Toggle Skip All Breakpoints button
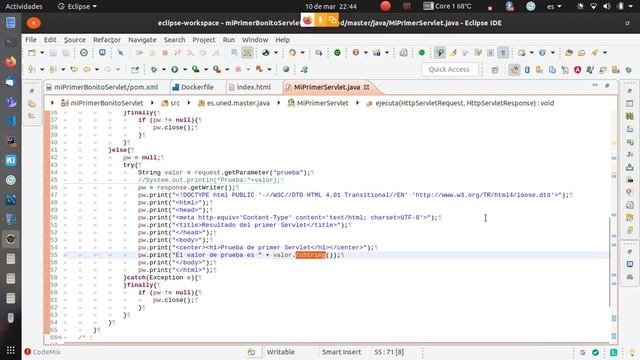 (120, 53)
